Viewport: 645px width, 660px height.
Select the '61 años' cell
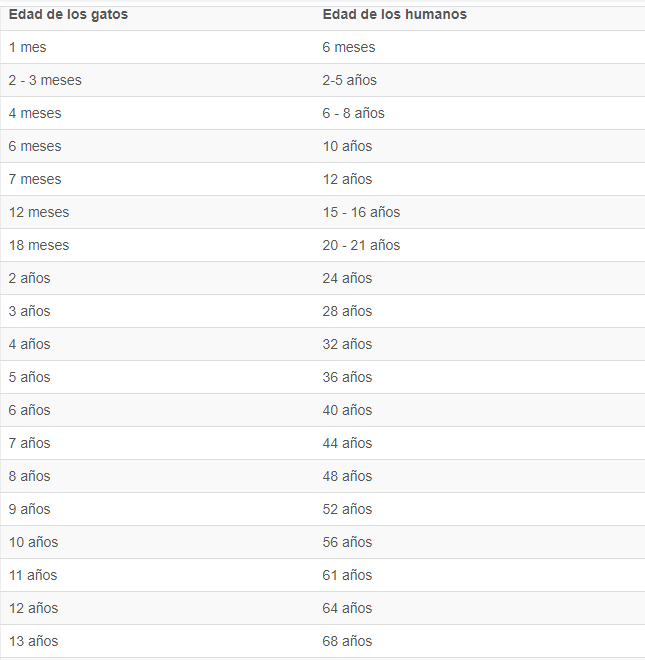click(347, 575)
